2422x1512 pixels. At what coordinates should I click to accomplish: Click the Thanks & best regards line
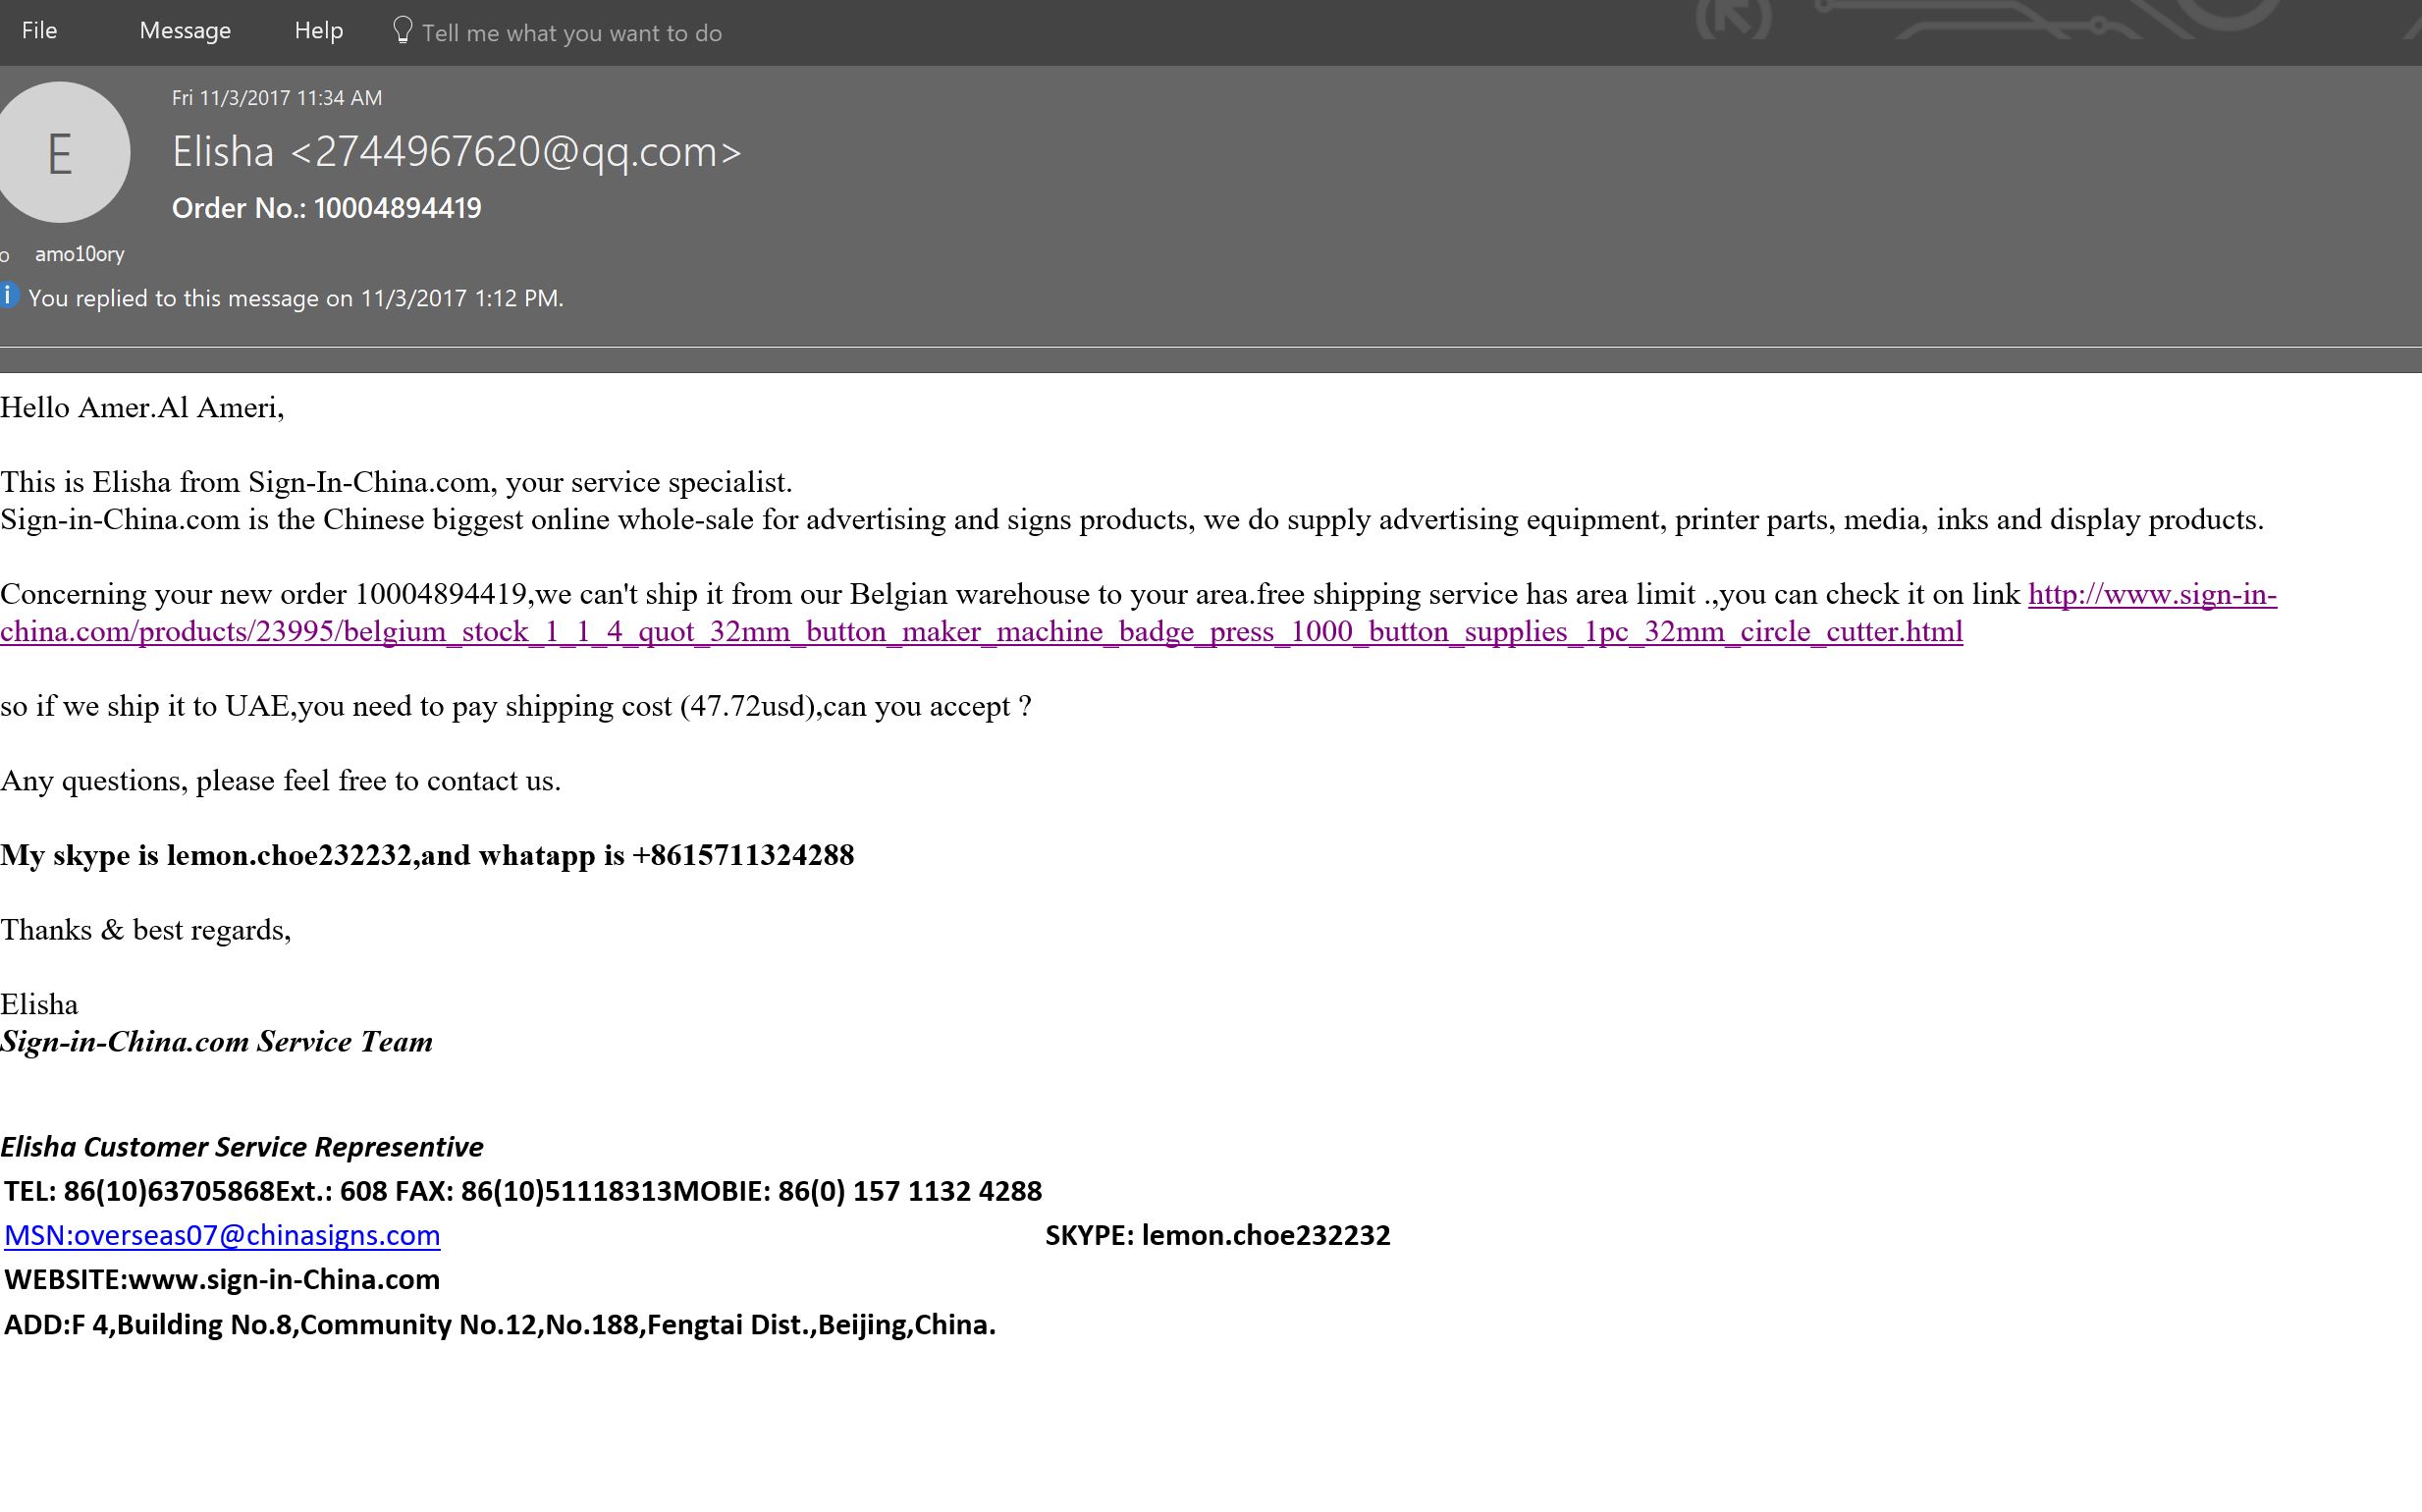tap(146, 930)
